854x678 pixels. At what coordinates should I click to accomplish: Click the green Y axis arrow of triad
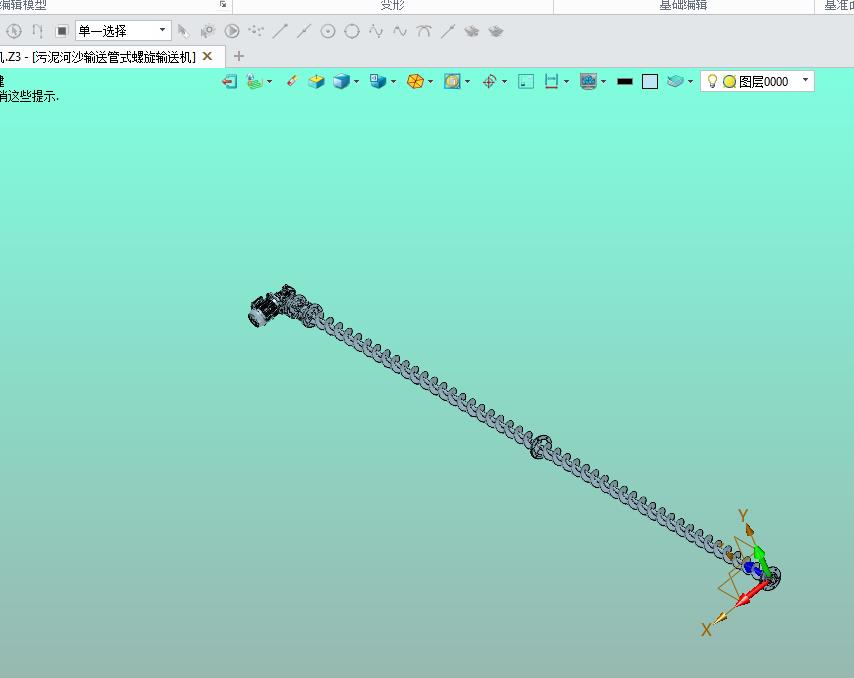762,561
